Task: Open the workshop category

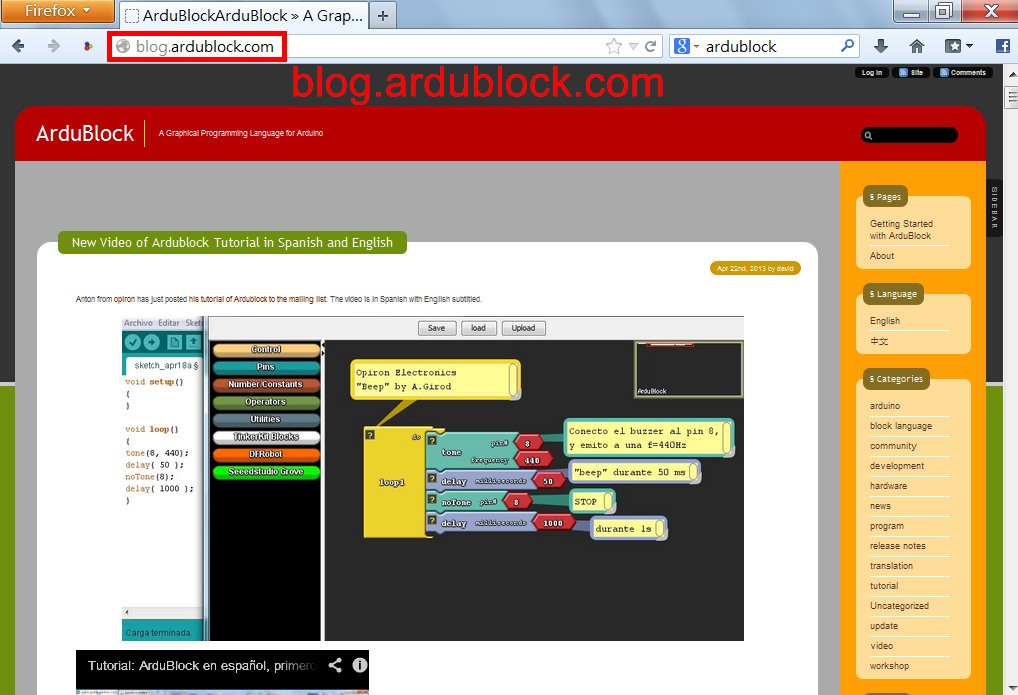Action: (x=889, y=666)
